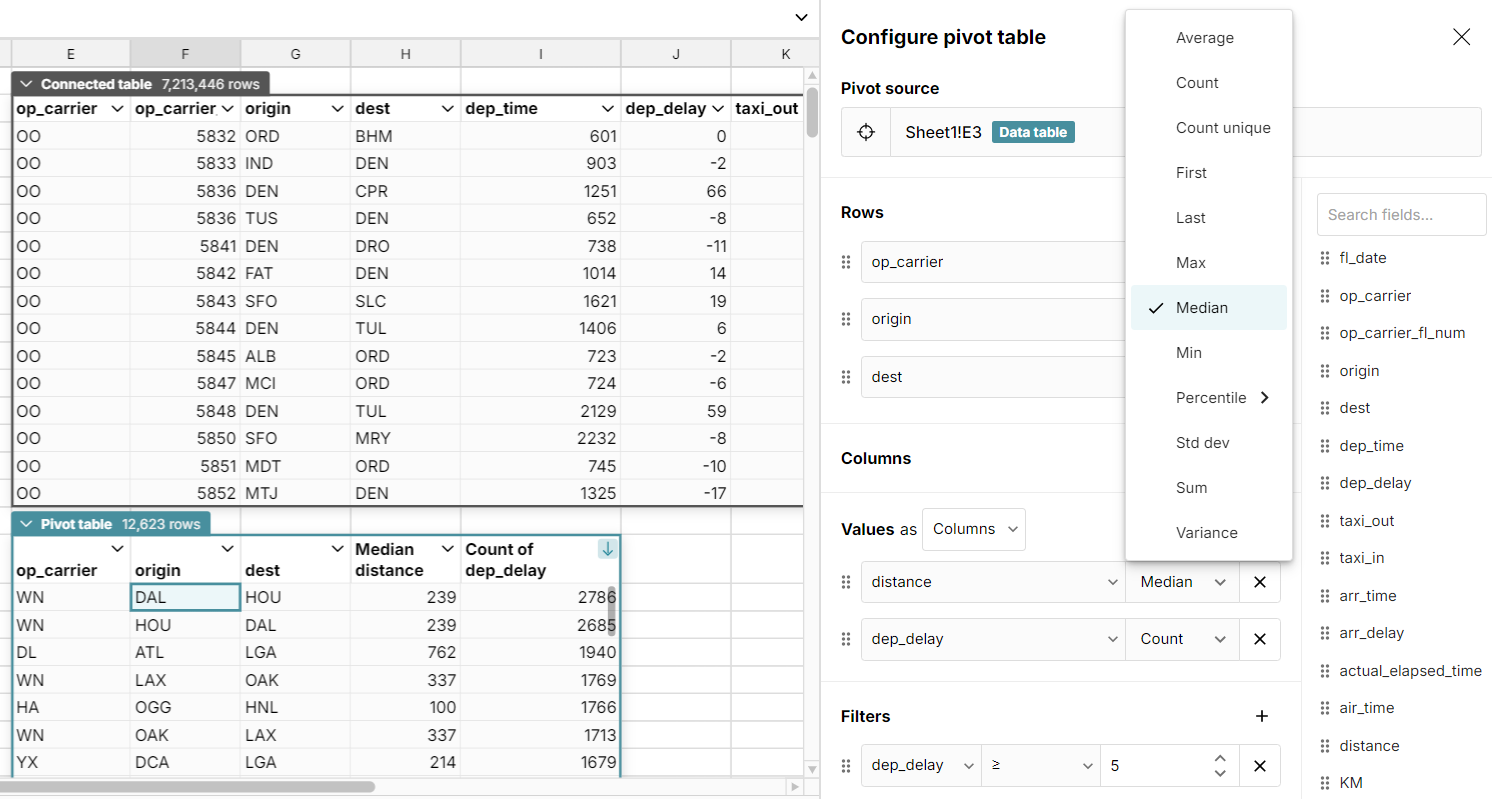Open the origin column header dropdown in the pivot table

click(227, 549)
